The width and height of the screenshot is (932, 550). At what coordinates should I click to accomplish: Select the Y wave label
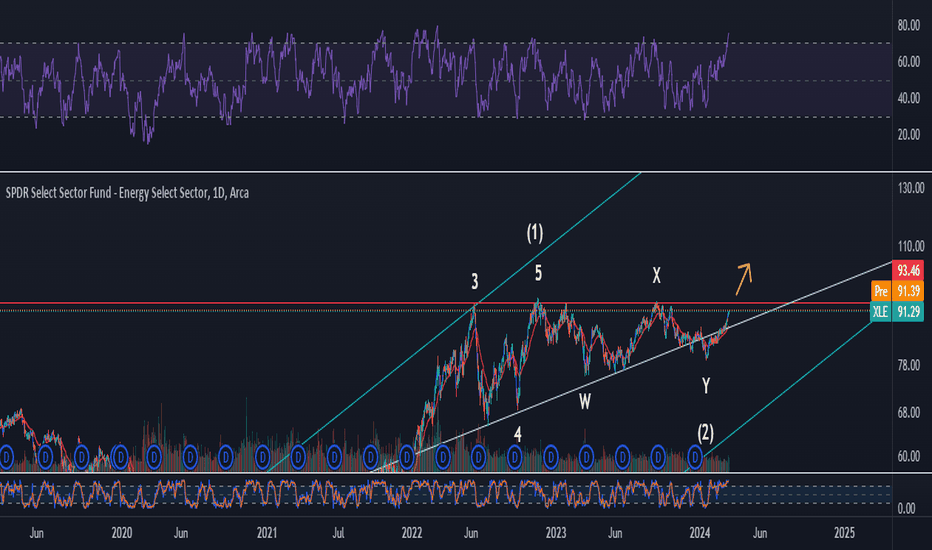point(706,386)
